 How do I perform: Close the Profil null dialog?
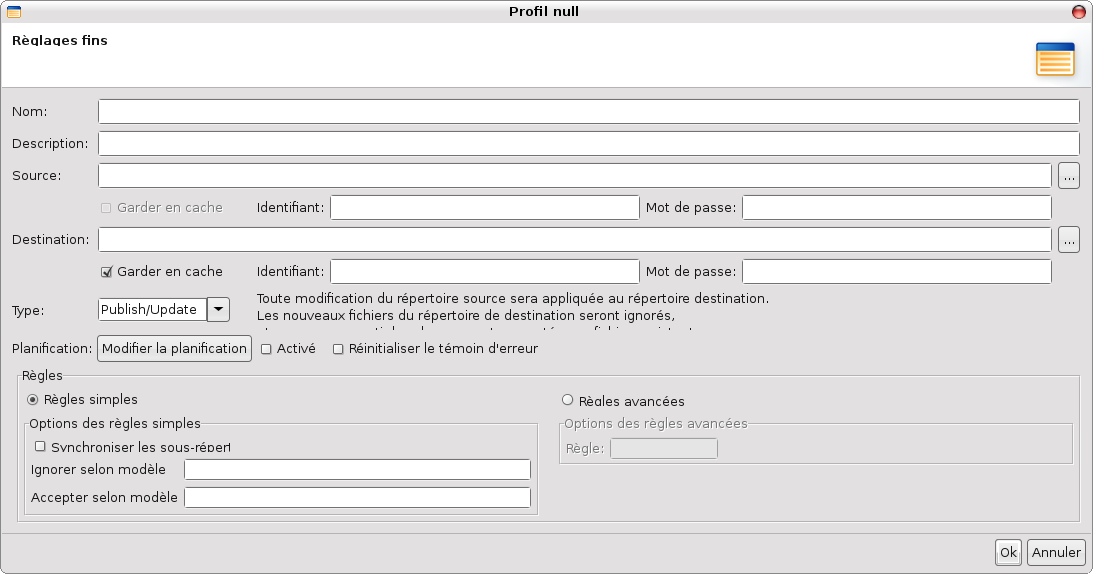(x=1078, y=12)
